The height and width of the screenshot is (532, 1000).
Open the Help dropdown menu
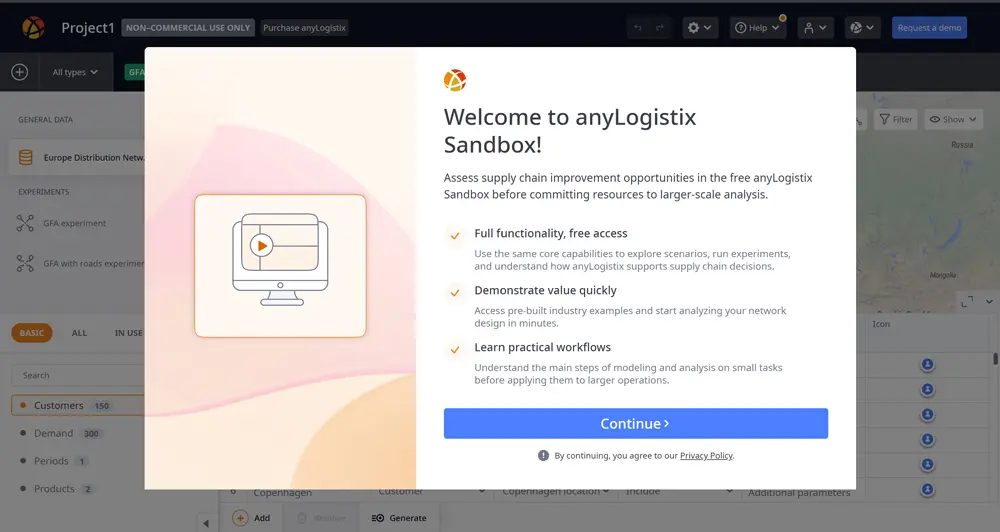pyautogui.click(x=758, y=27)
